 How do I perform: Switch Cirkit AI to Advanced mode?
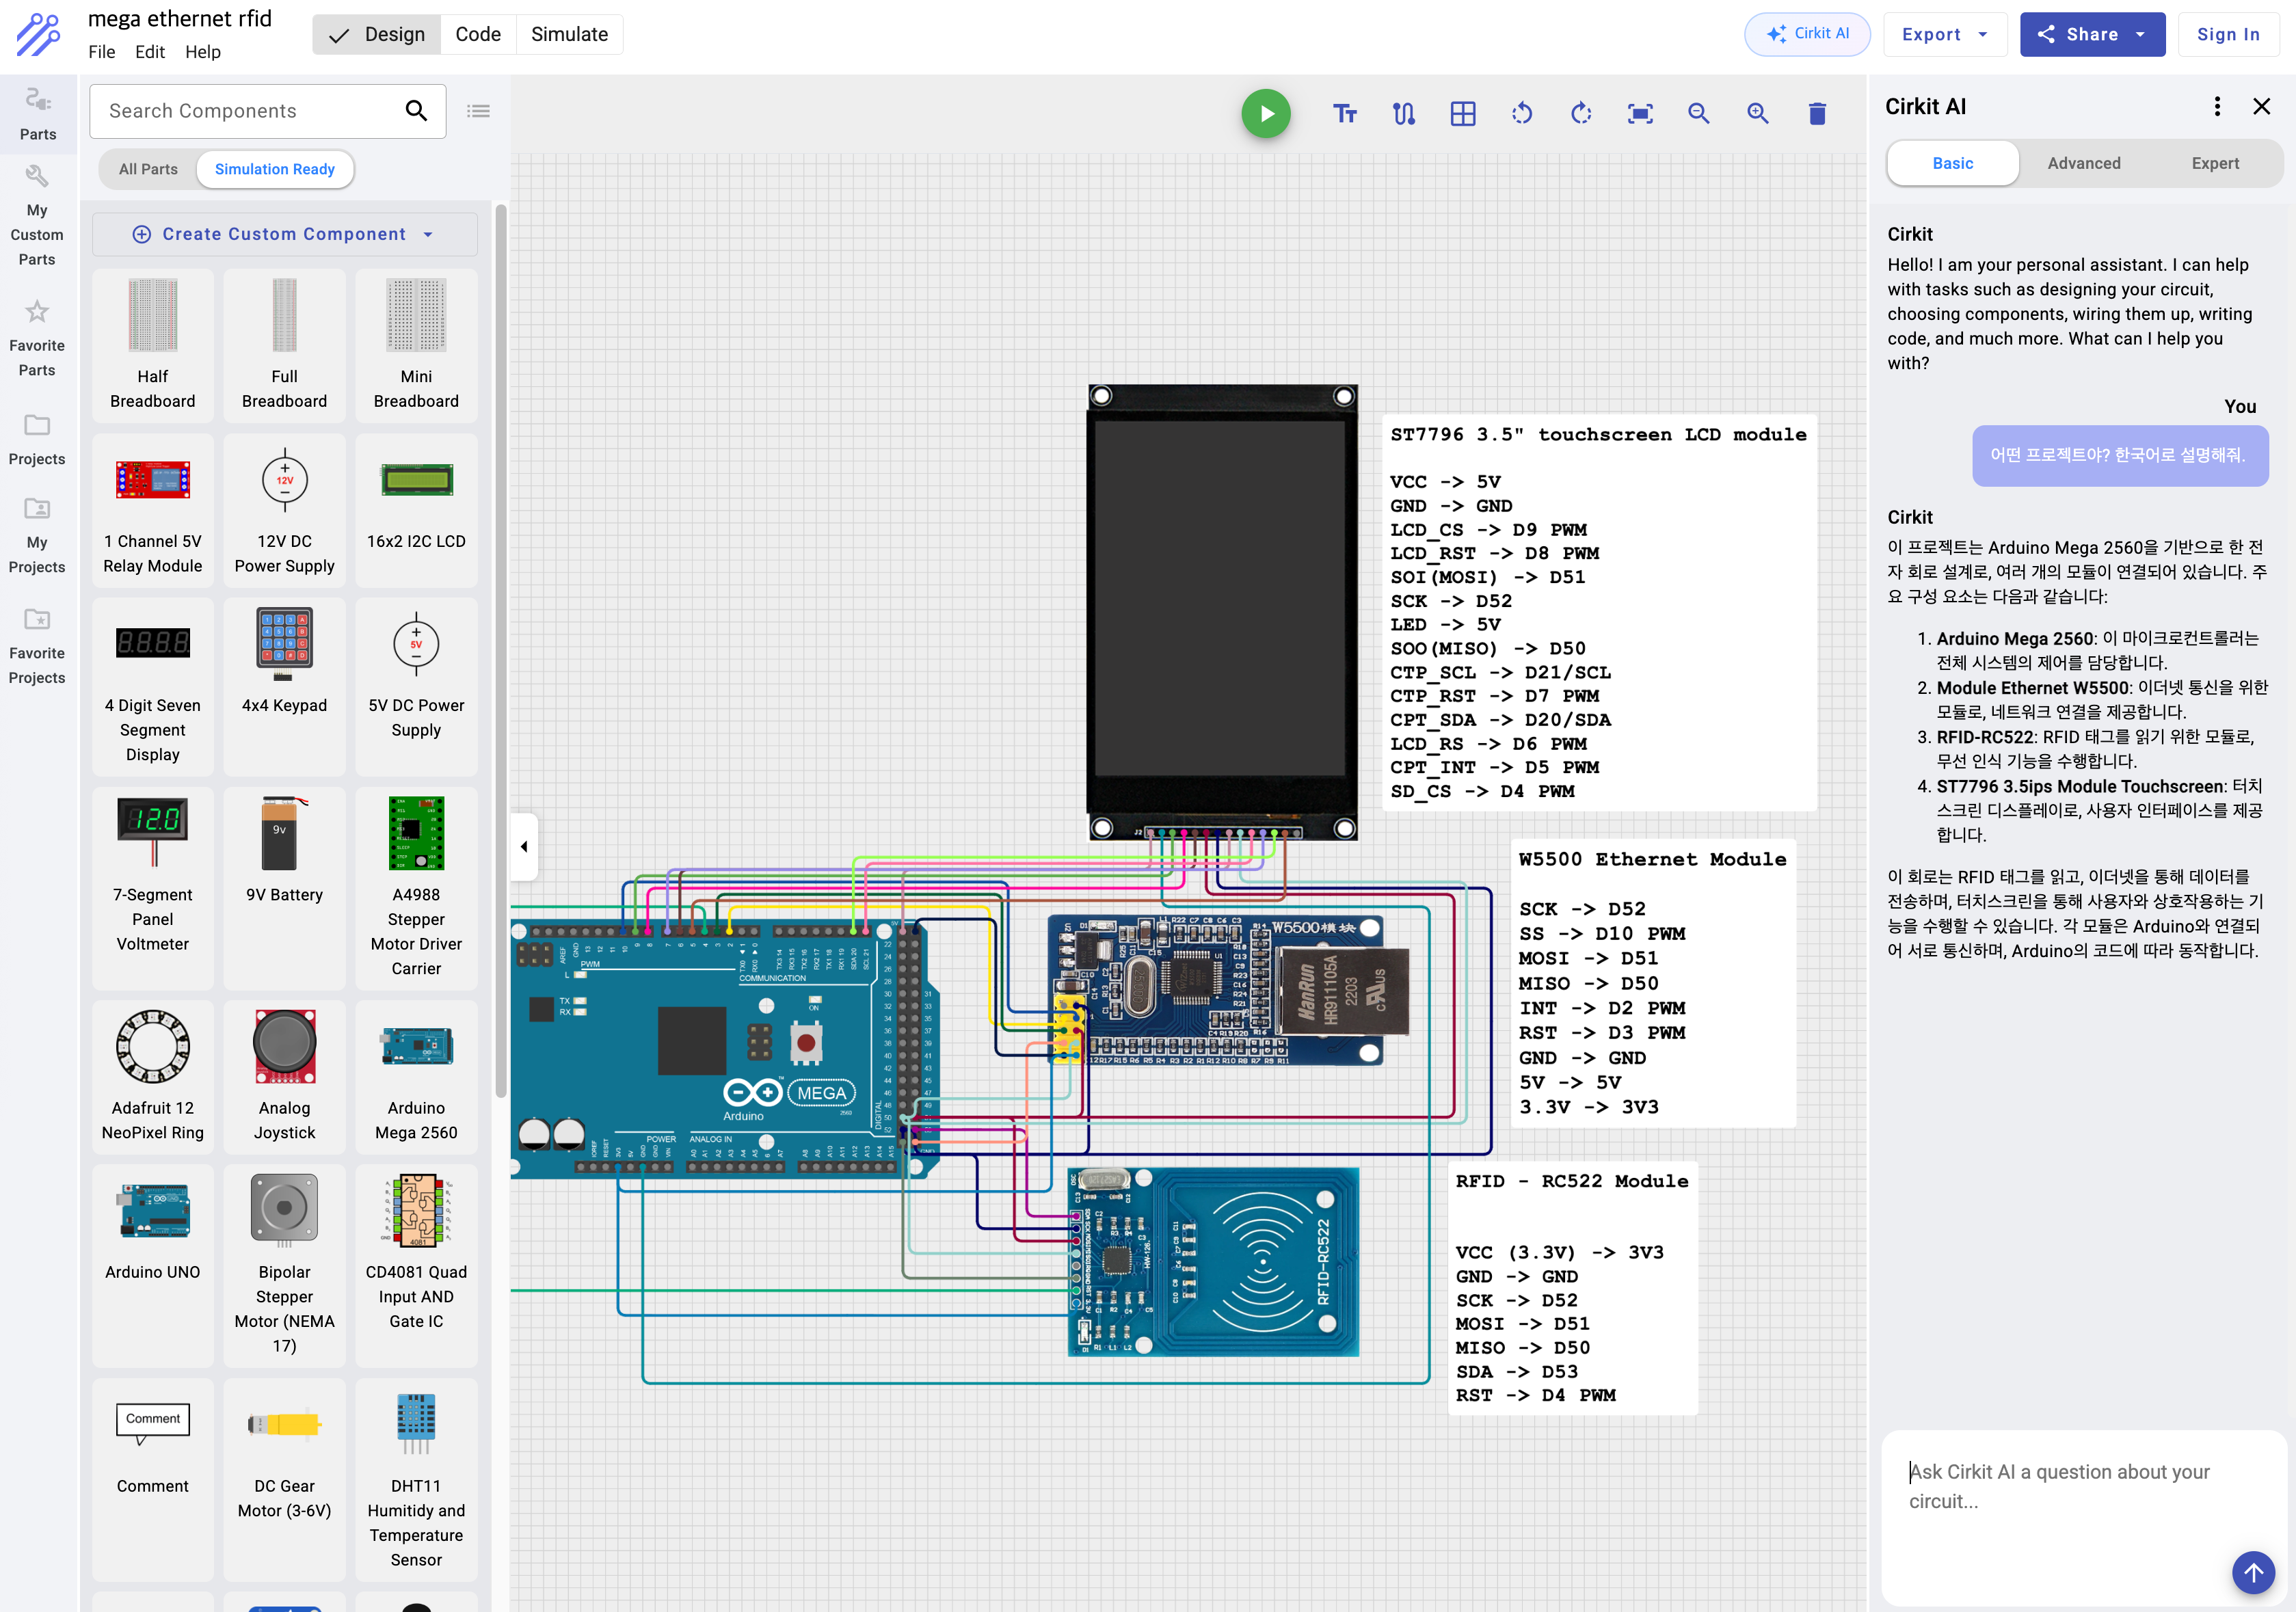pyautogui.click(x=2083, y=163)
